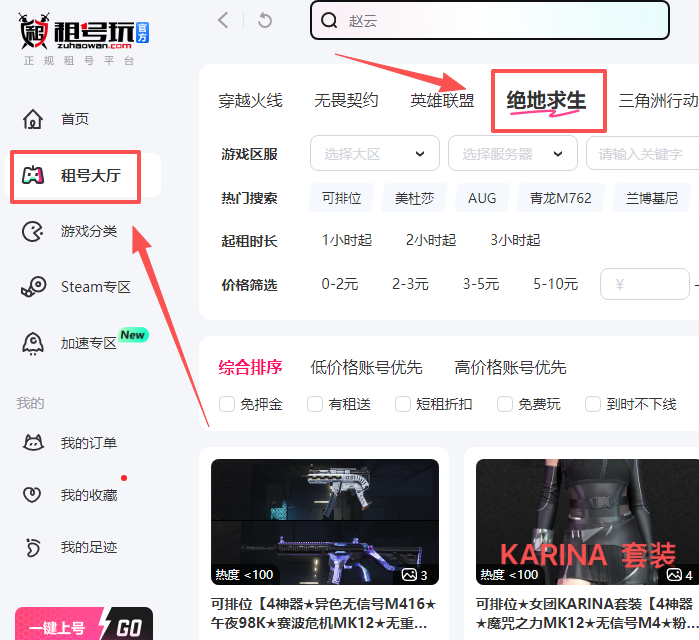
Task: Enable 短租折扣 checkbox
Action: [x=403, y=404]
